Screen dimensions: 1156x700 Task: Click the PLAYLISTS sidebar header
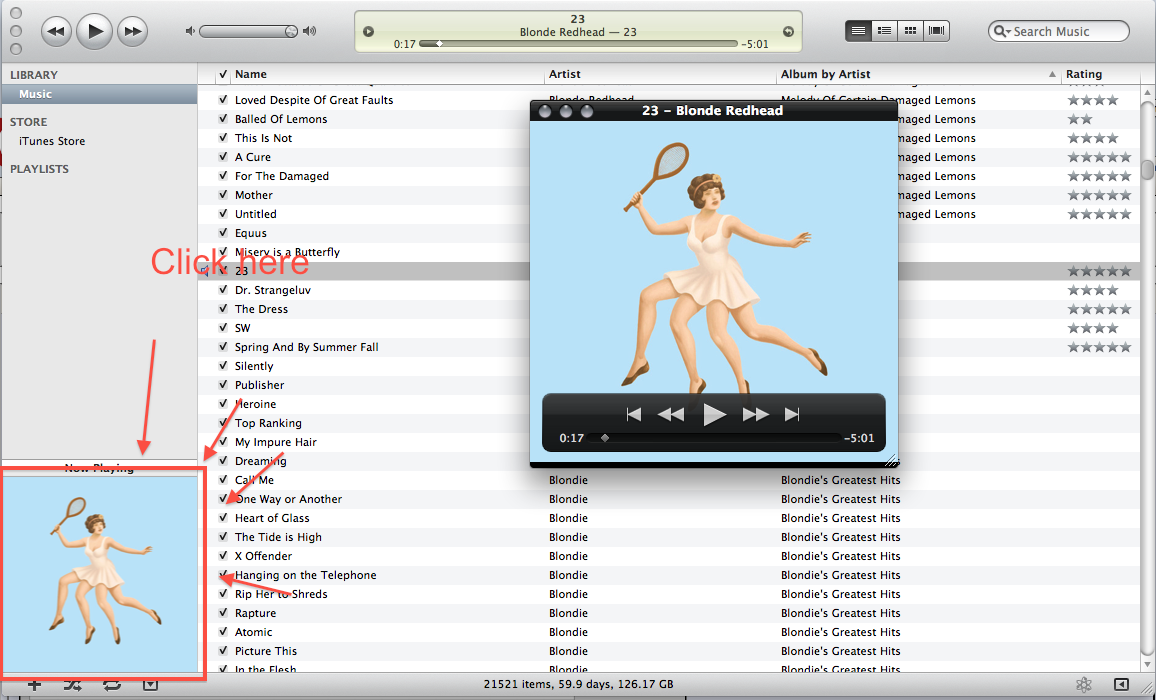39,169
